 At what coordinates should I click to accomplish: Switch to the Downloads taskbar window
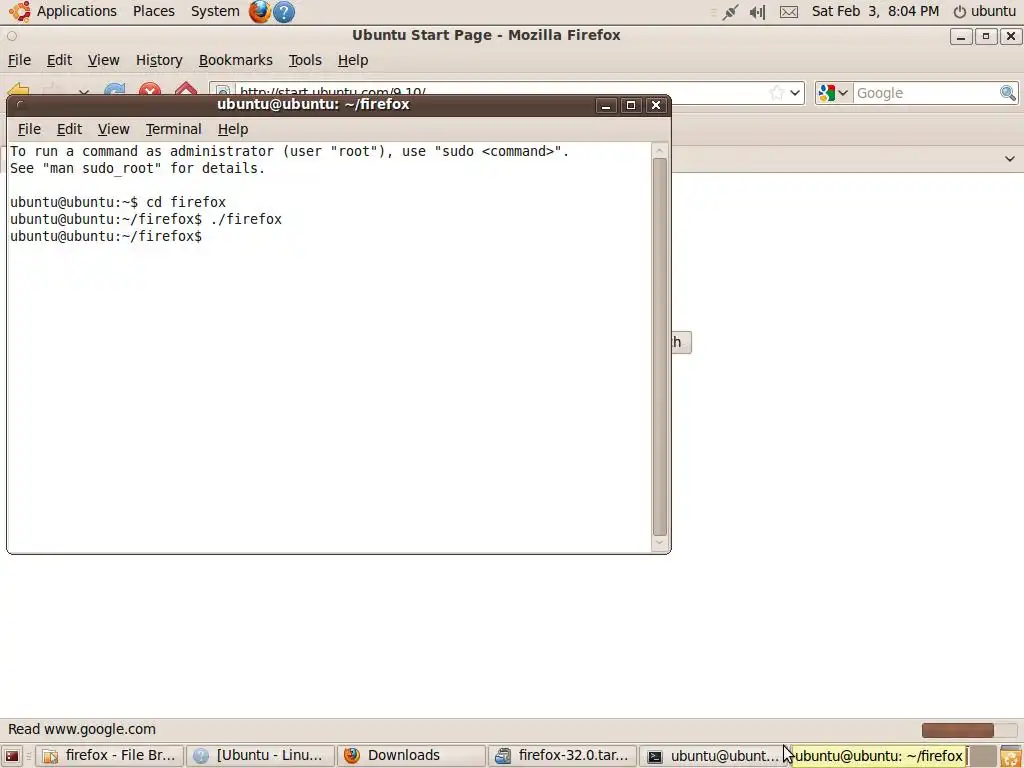tap(411, 756)
